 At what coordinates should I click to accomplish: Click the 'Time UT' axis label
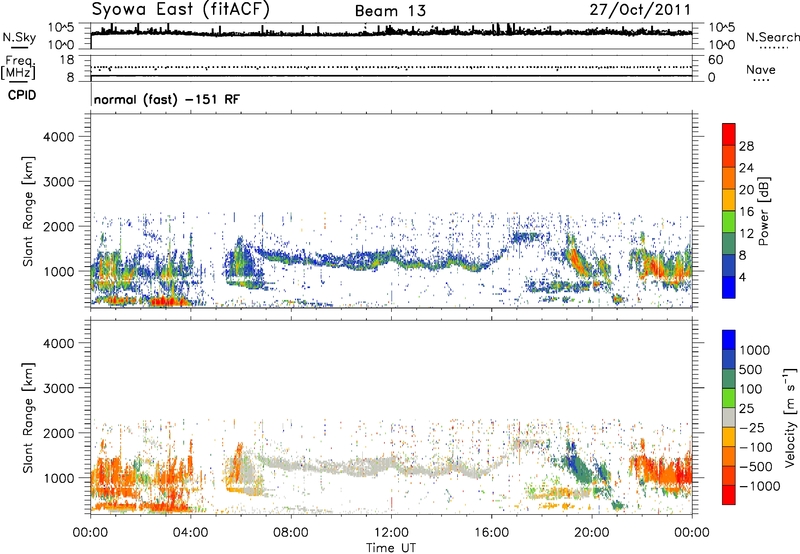(391, 548)
